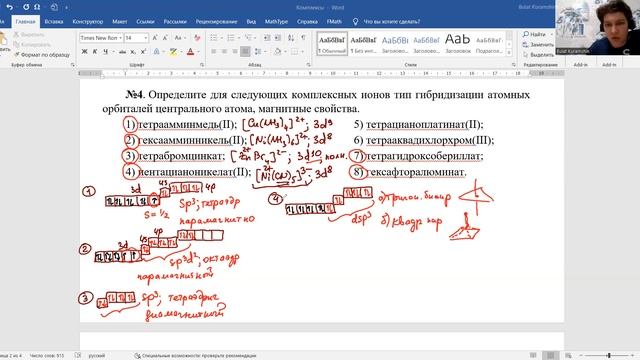Clear all formatting eraser icon
Viewport: 640px width, 360px height.
pyautogui.click(x=197, y=38)
